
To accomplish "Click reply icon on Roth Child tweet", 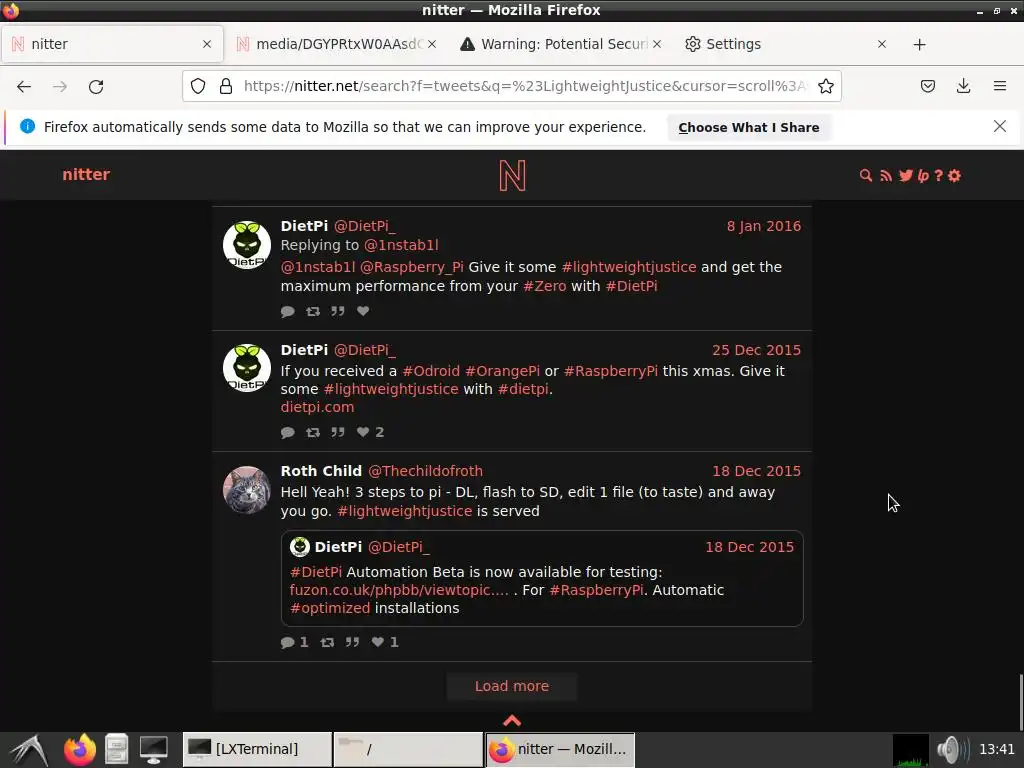I will coord(287,643).
